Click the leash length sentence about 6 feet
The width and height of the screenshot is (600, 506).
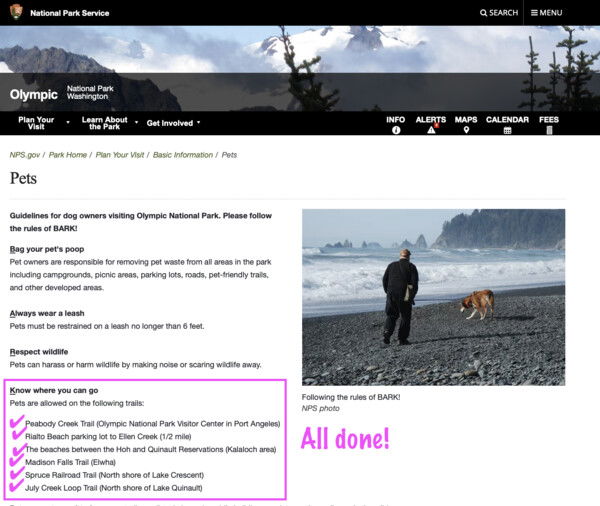point(107,326)
